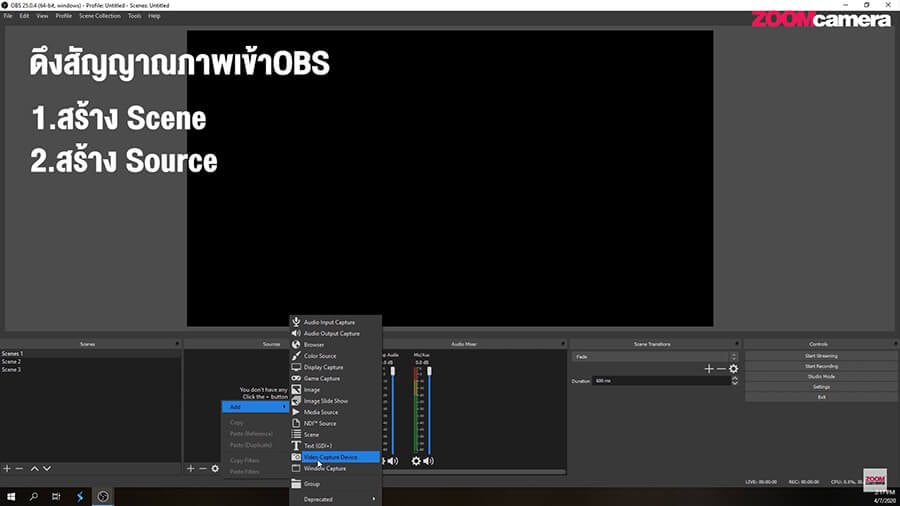Select 'Scenes 1' in the Scenes list
Screen dimensions: 900x506
pos(90,354)
